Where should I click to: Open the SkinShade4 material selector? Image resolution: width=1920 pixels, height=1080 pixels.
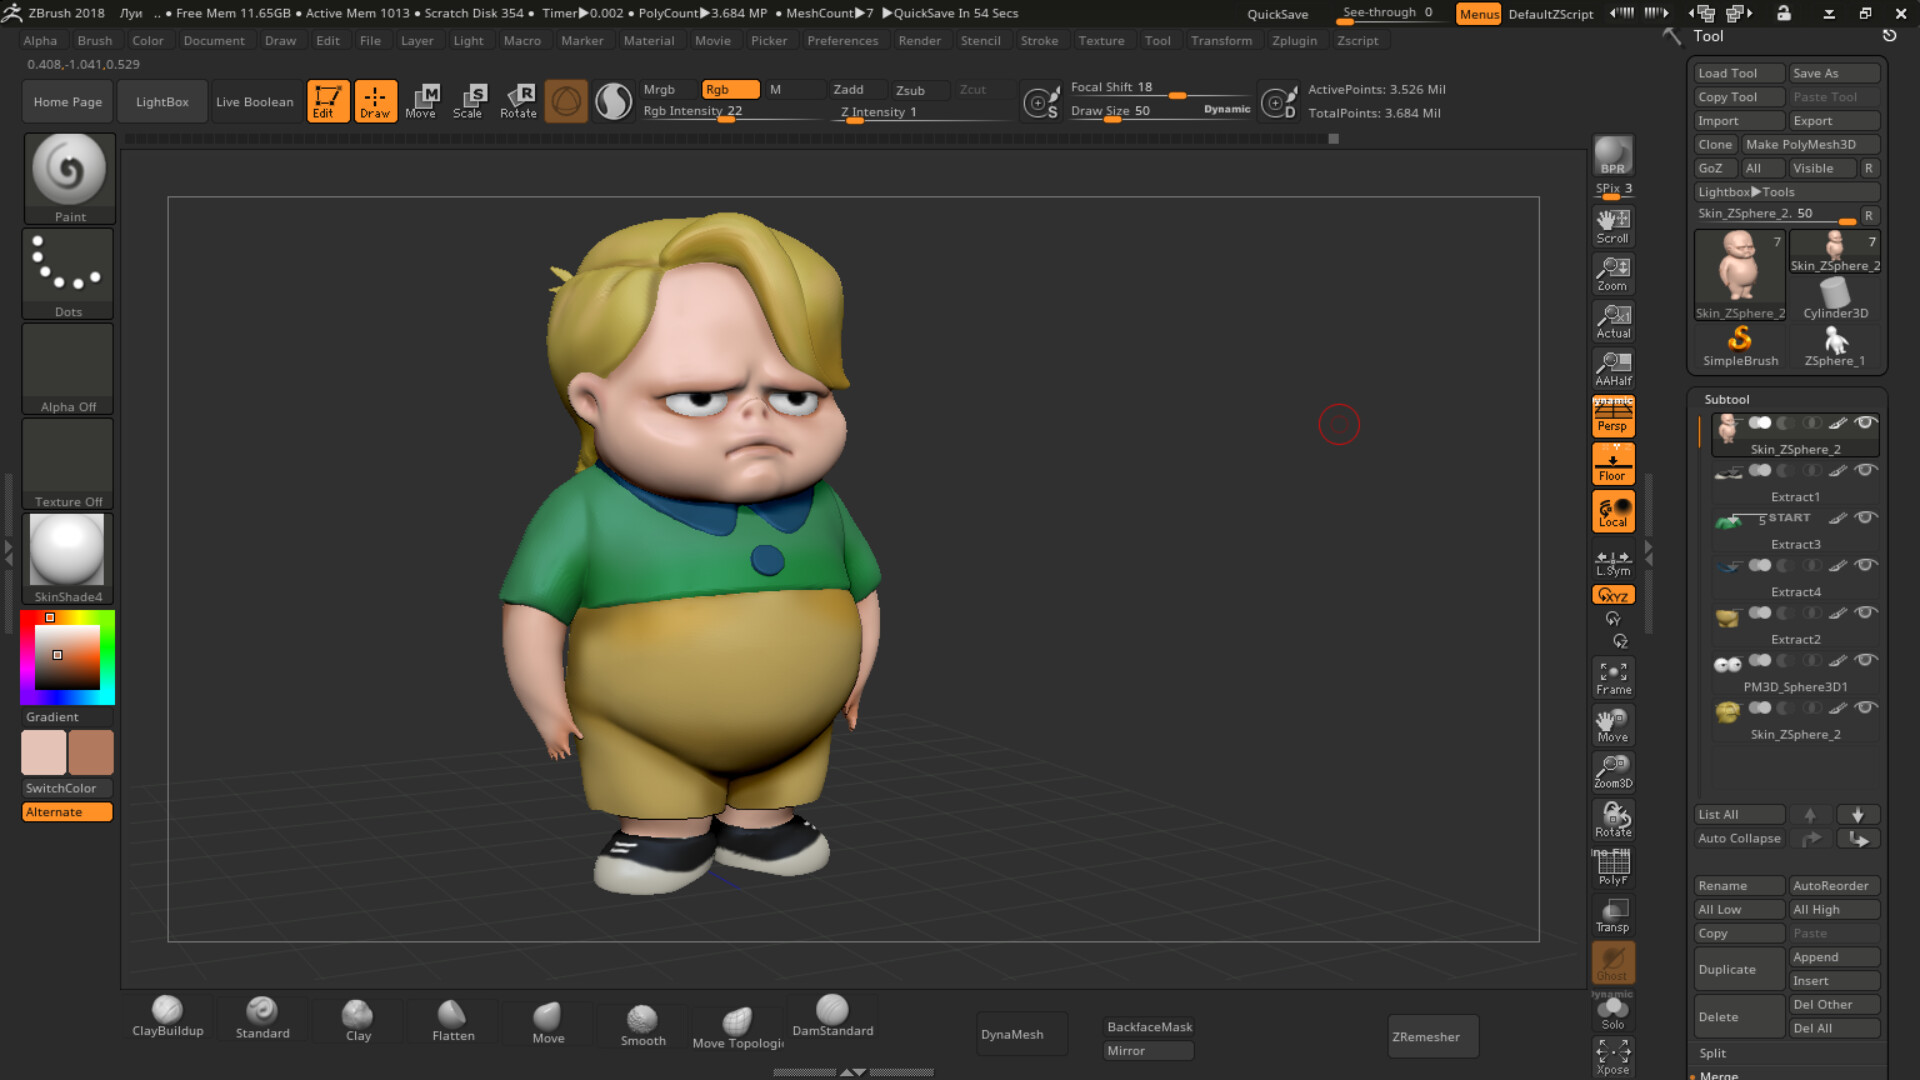(x=68, y=558)
